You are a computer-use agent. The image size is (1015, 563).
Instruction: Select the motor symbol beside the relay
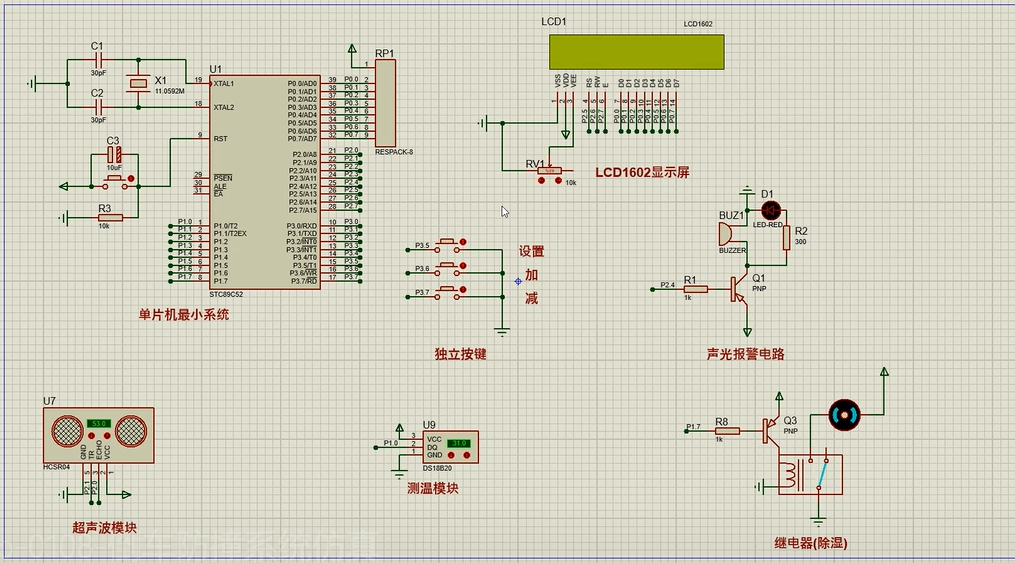844,413
